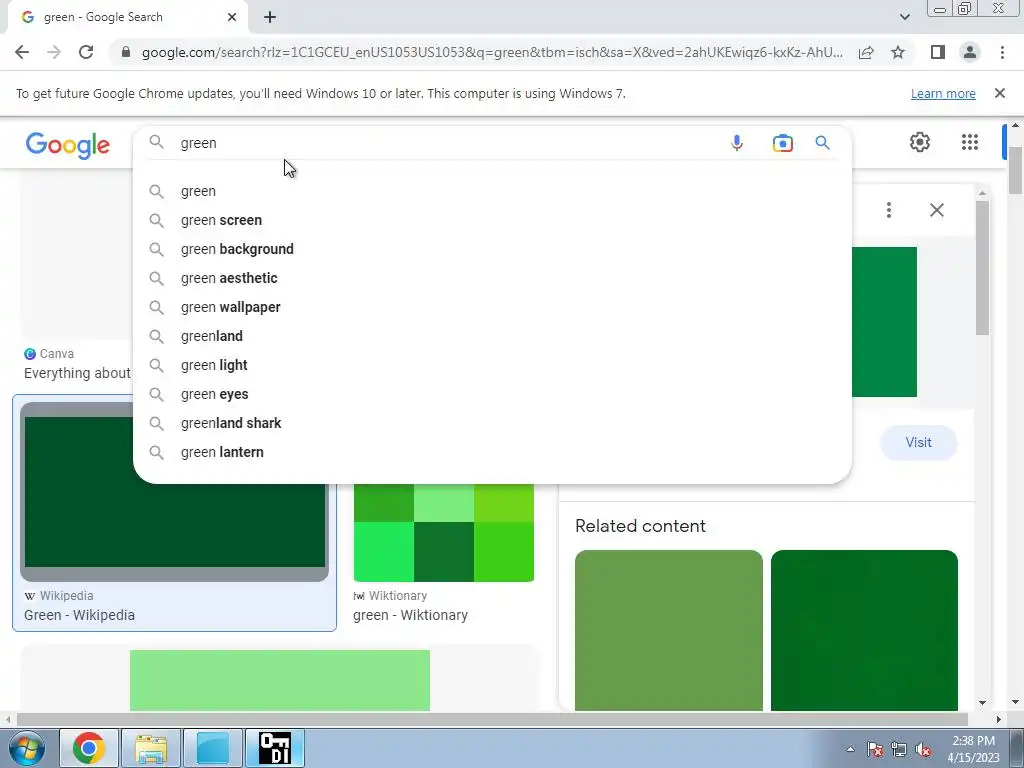Choose the 'greenland shark' suggestion
Image resolution: width=1024 pixels, height=768 pixels.
click(x=492, y=423)
